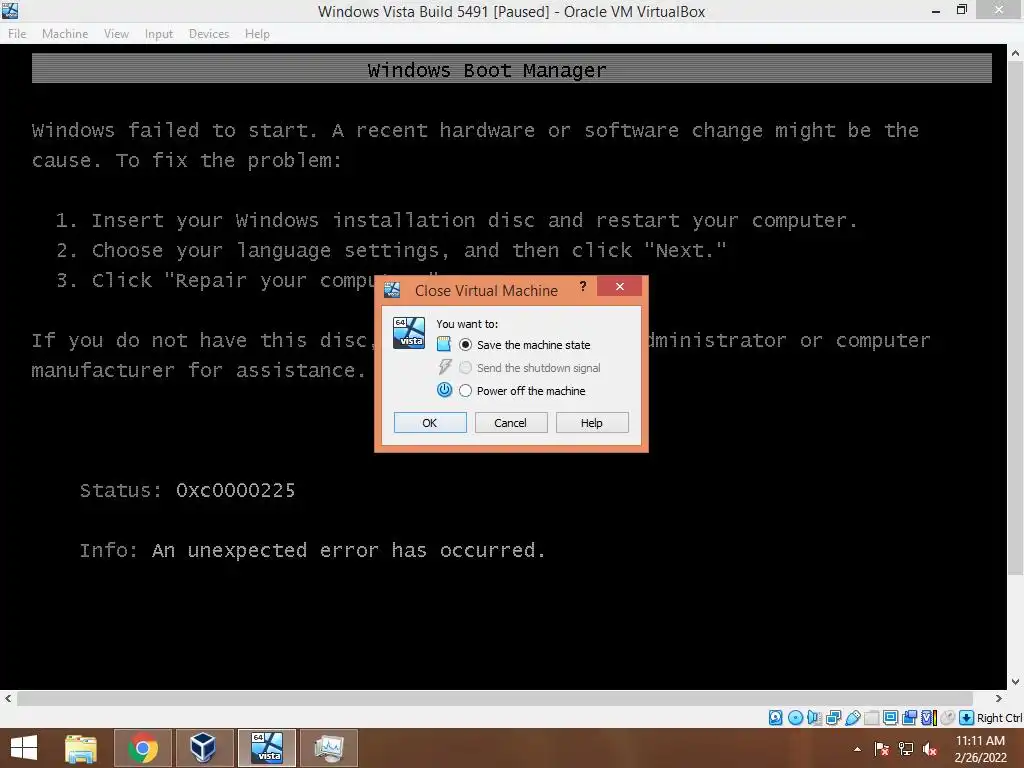Select 'Save the machine state' radio button
Screen dimensions: 1024x768
coord(465,344)
